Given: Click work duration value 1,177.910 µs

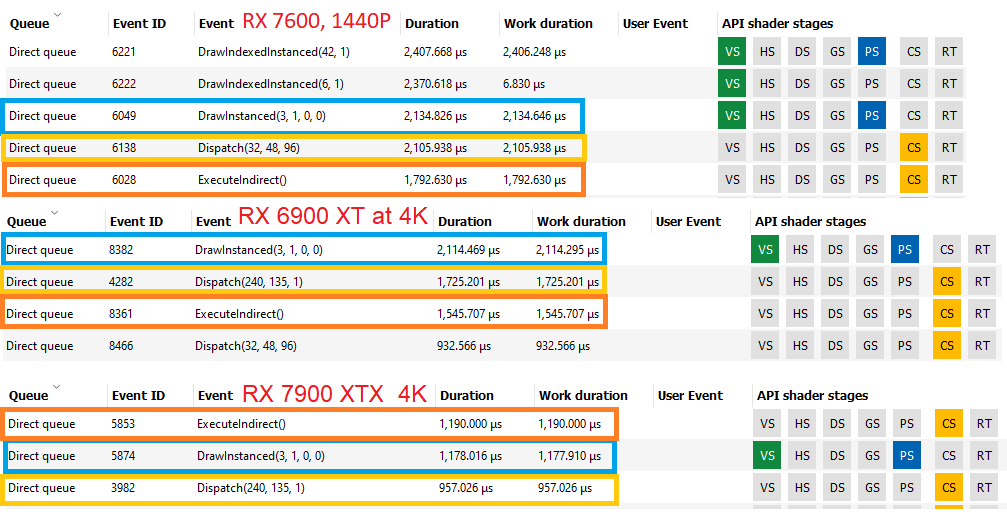Looking at the screenshot, I should coord(570,456).
